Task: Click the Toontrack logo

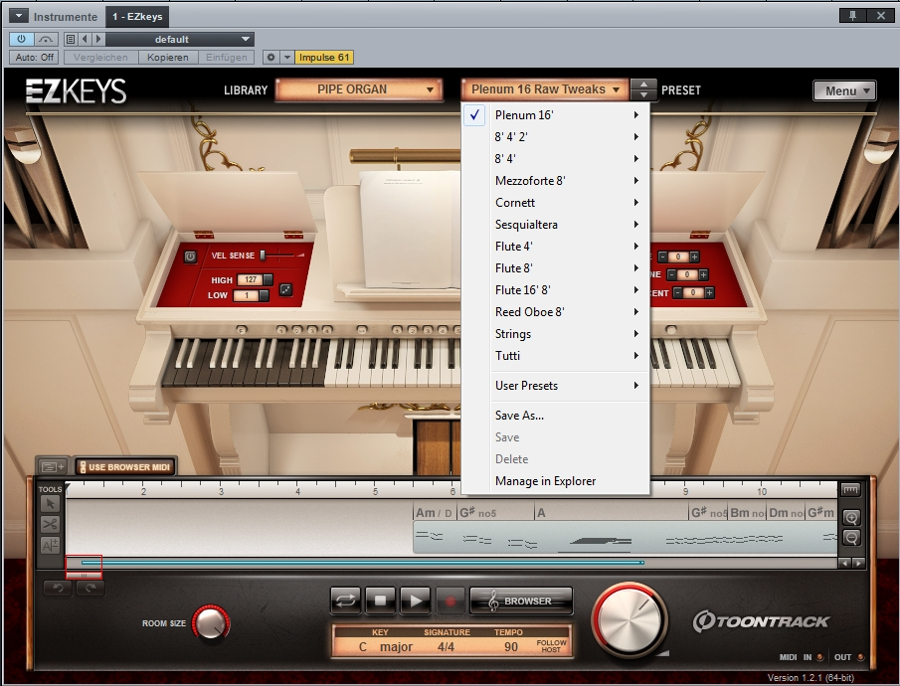Action: tap(761, 622)
